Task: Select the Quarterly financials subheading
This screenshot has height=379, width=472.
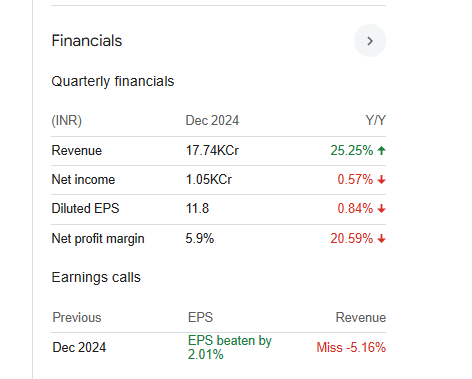Action: [113, 81]
